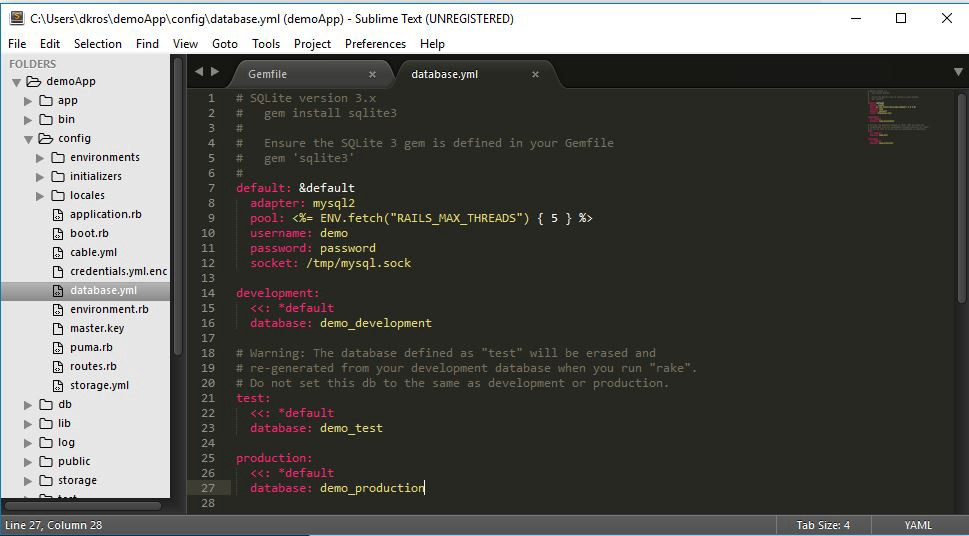Screen dimensions: 969x536
Task: Click the FOLDERS sidebar heading
Action: 32,64
